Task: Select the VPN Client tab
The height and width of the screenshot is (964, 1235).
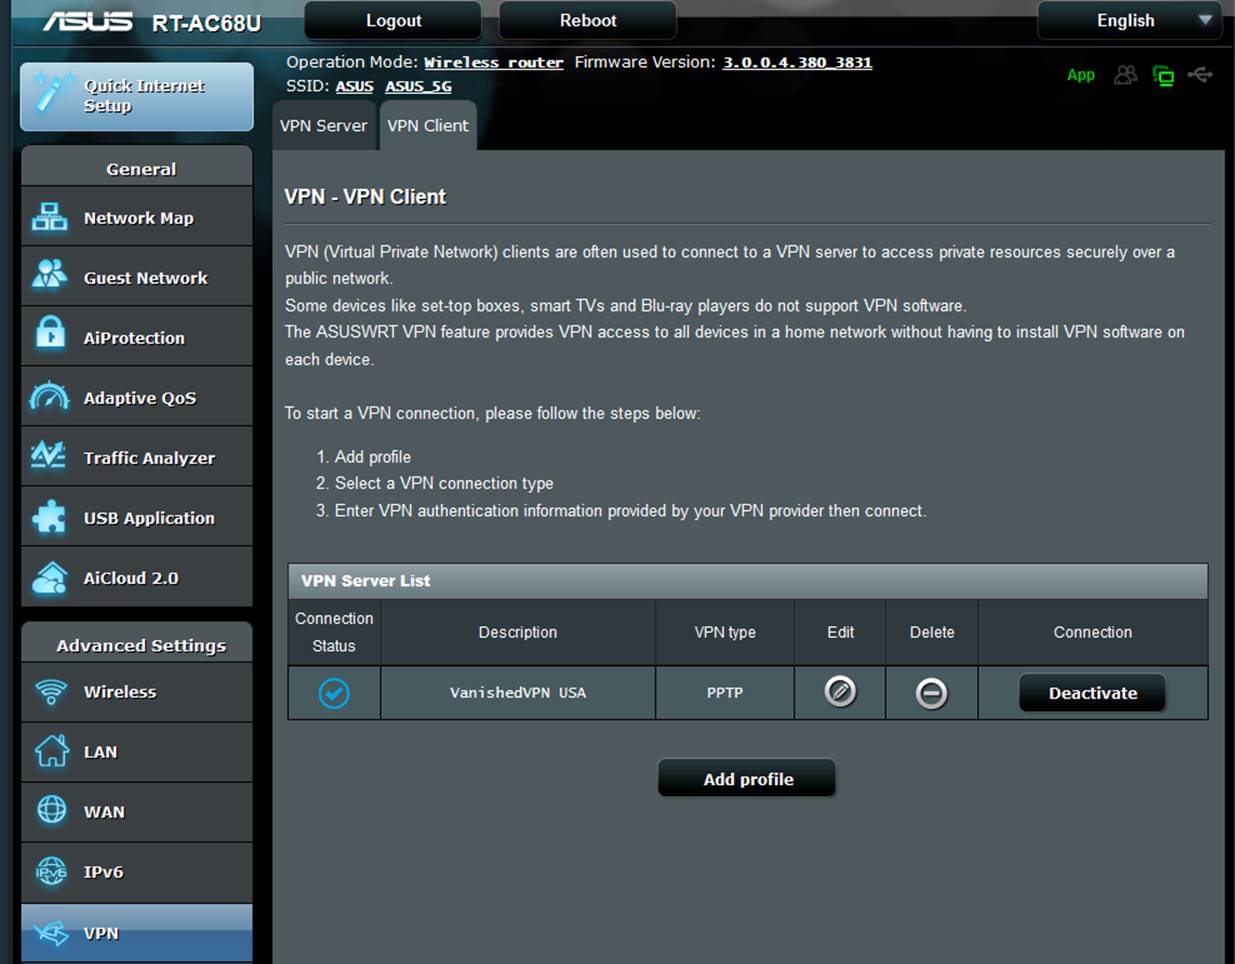Action: [x=427, y=125]
